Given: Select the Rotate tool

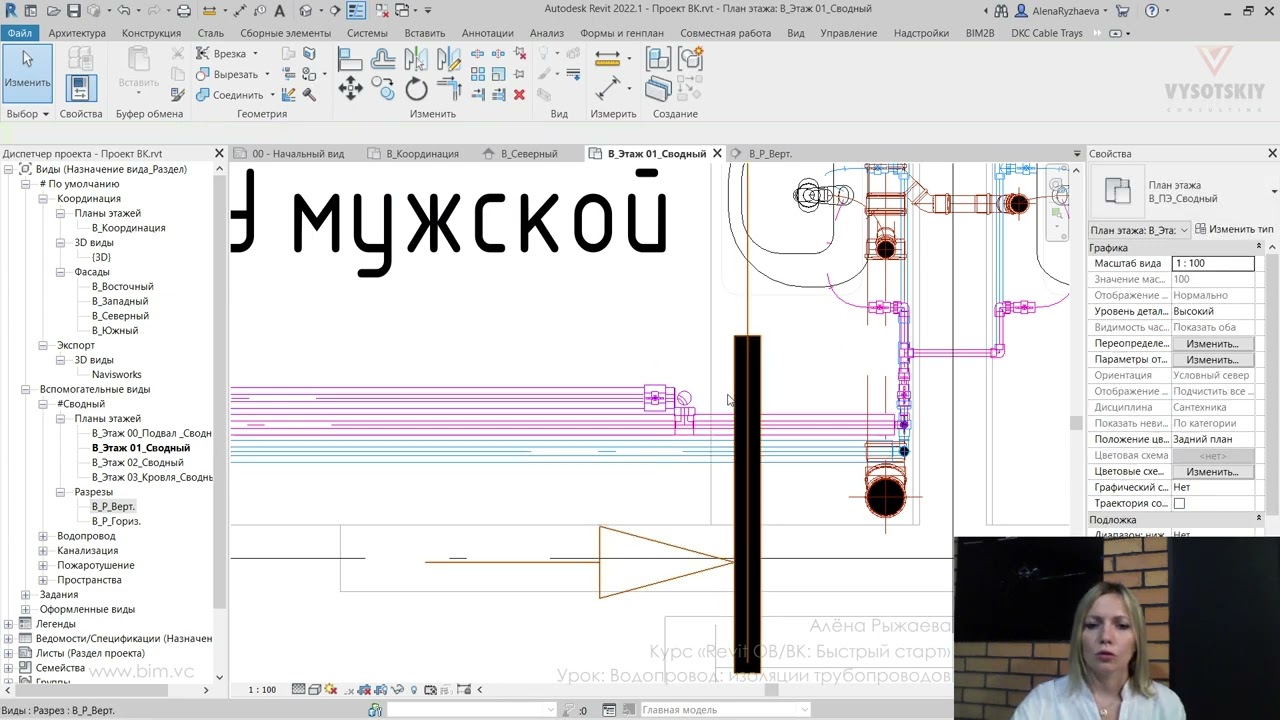Looking at the screenshot, I should [x=416, y=90].
